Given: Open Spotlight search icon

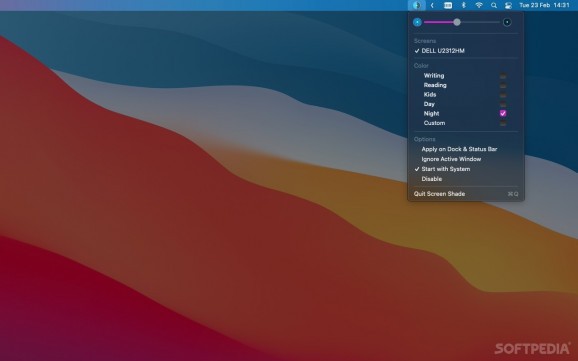Looking at the screenshot, I should 494,5.
